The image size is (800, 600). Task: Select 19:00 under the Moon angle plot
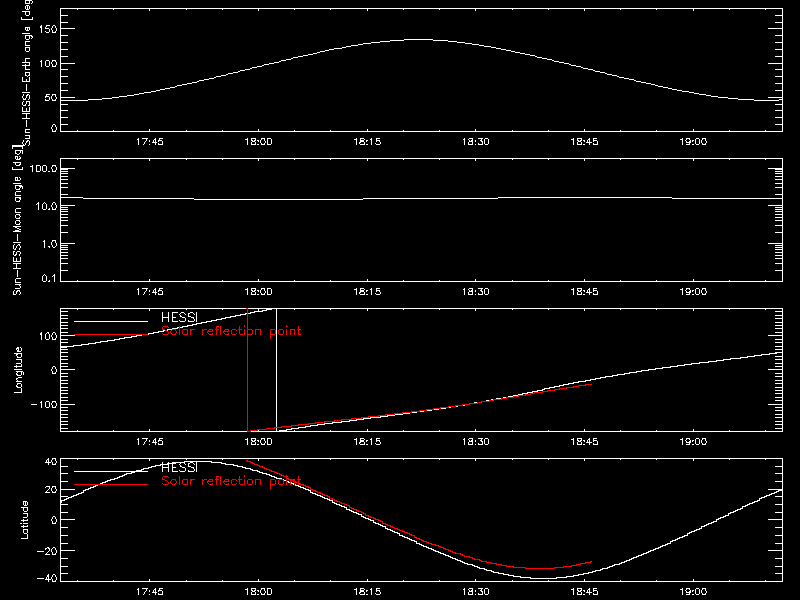point(693,292)
